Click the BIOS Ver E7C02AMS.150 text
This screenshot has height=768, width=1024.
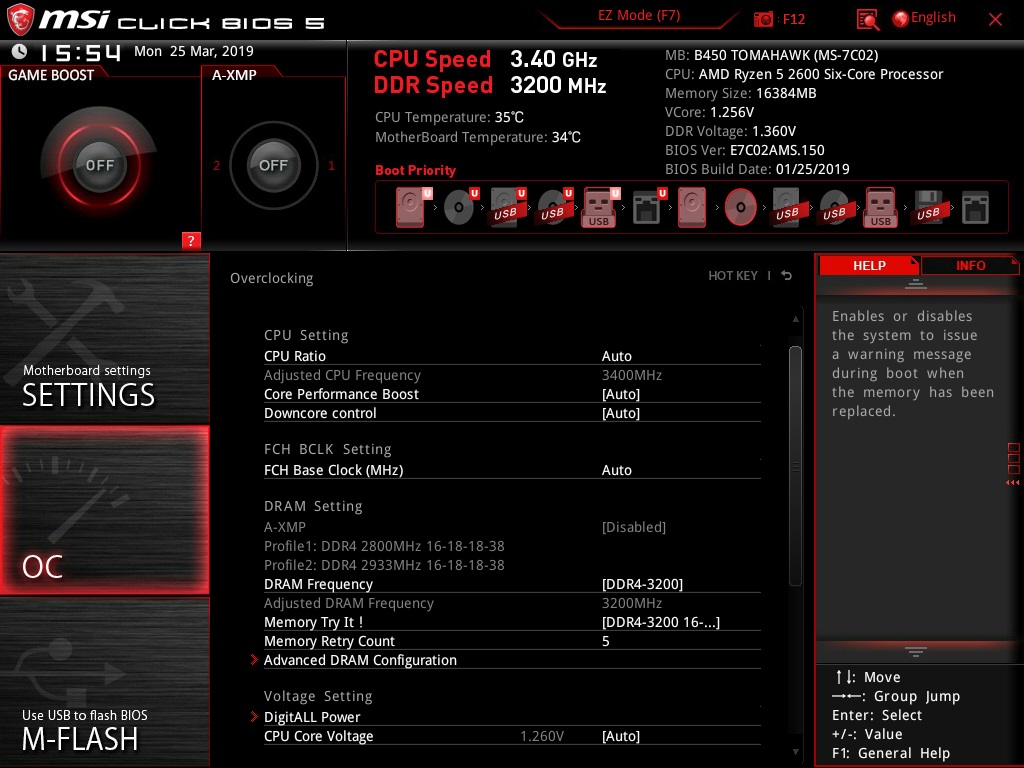(x=744, y=150)
